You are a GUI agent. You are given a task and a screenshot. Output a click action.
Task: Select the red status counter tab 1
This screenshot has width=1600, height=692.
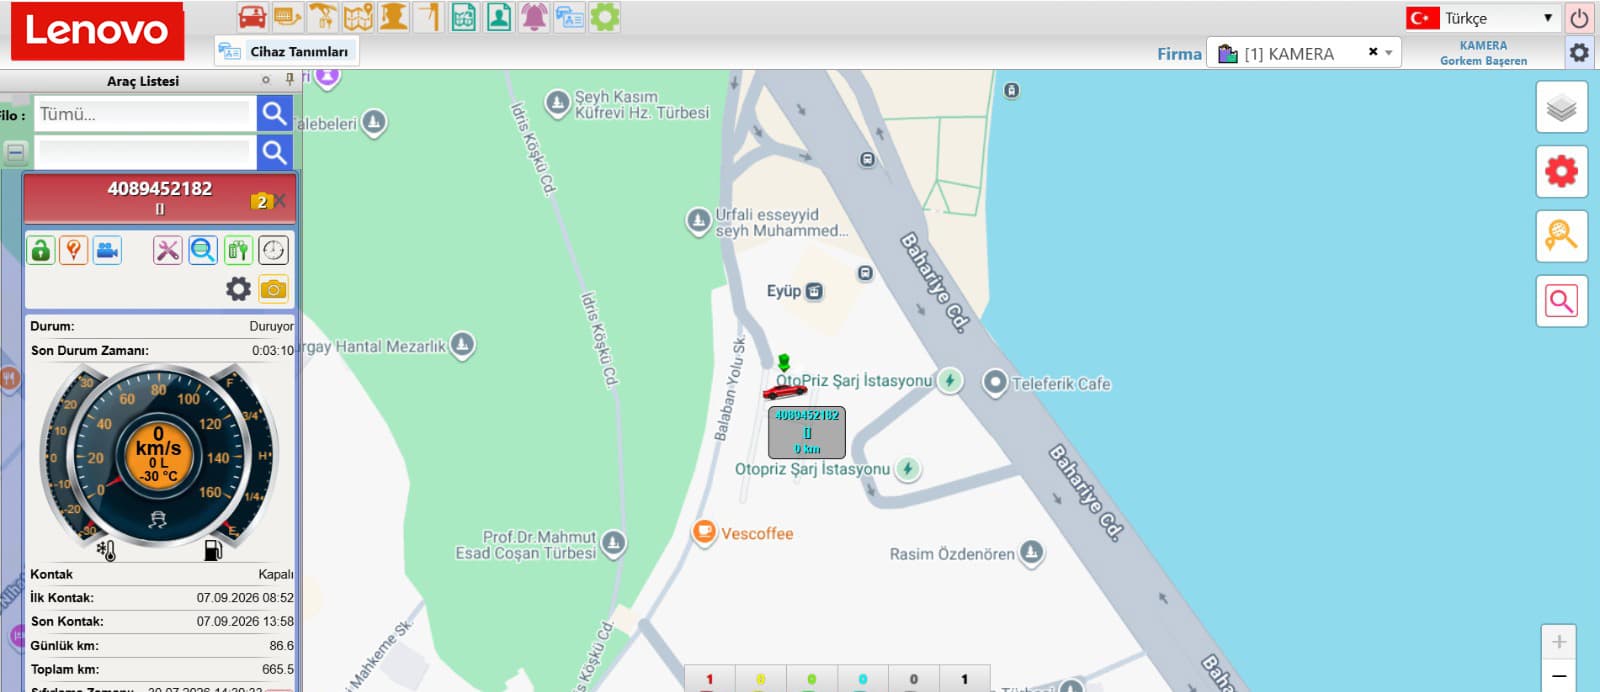click(710, 679)
